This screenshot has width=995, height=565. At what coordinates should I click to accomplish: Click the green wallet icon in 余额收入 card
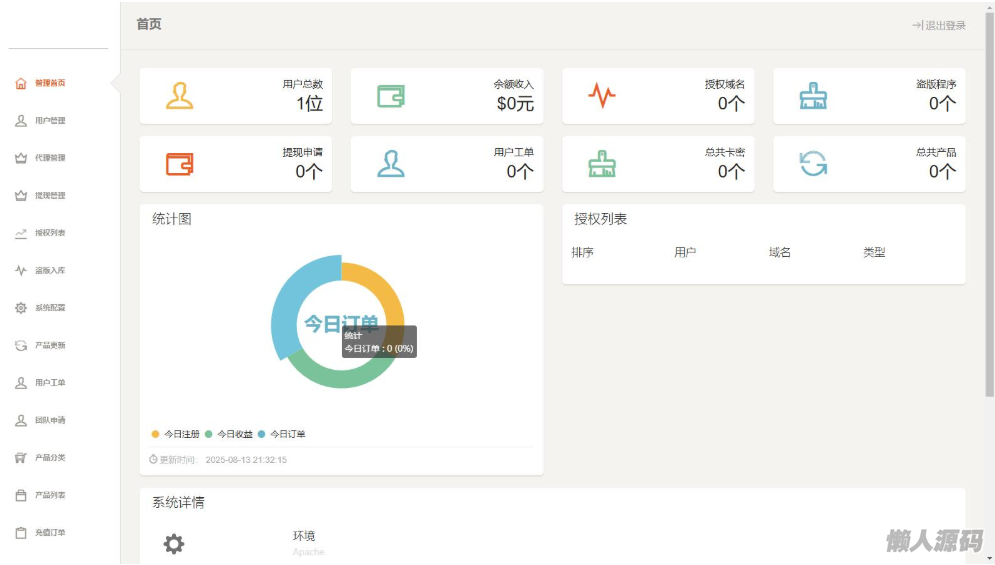[390, 96]
